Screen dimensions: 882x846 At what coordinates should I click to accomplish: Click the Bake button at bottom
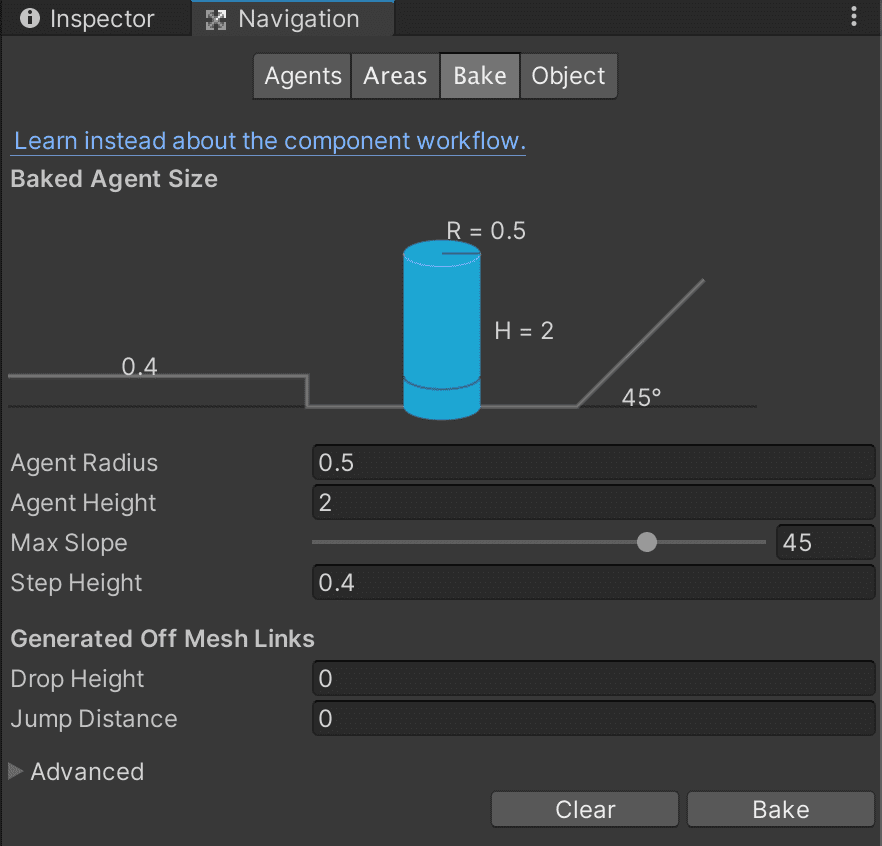coord(781,809)
